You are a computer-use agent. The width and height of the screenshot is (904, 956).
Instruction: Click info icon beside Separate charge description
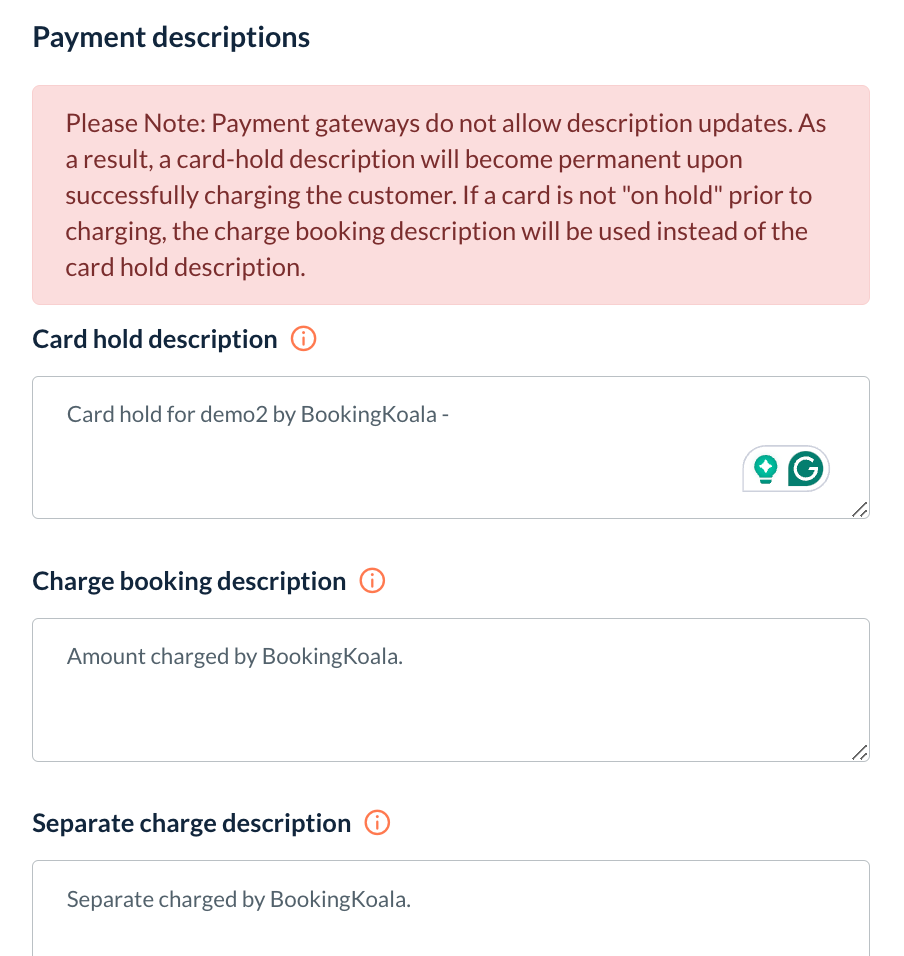click(x=377, y=823)
